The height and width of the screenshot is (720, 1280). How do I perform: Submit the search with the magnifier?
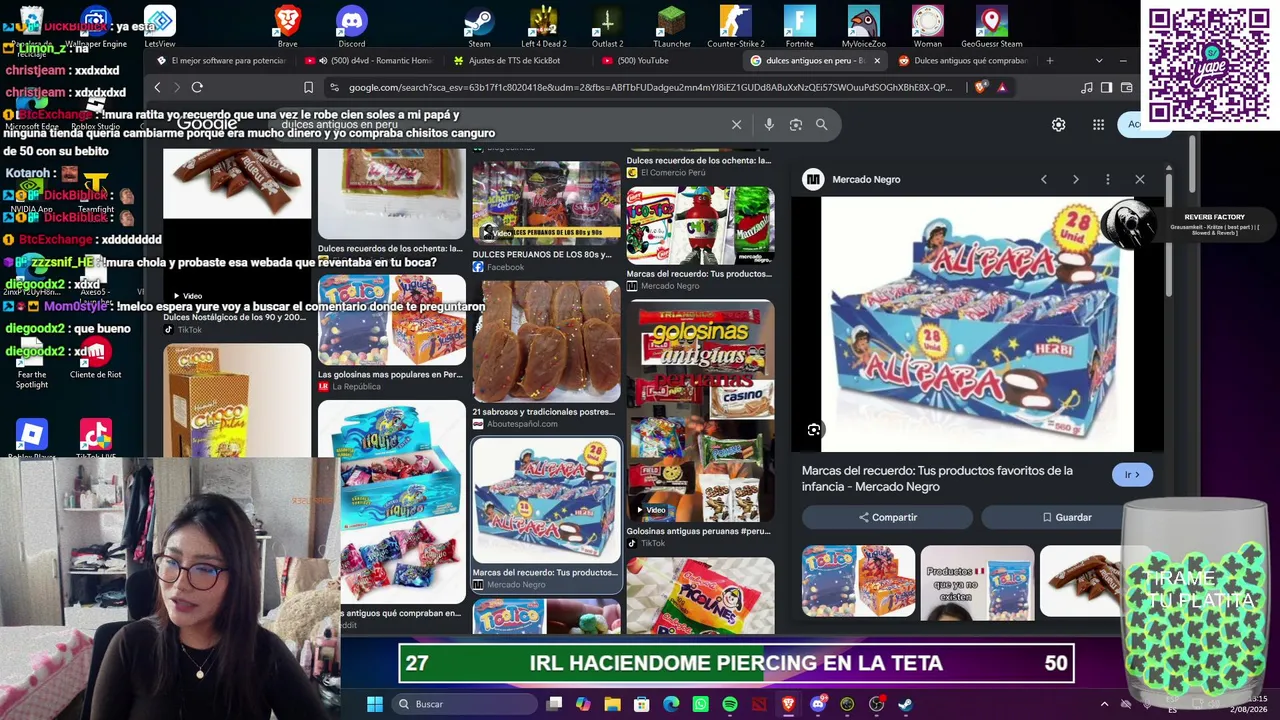point(821,125)
